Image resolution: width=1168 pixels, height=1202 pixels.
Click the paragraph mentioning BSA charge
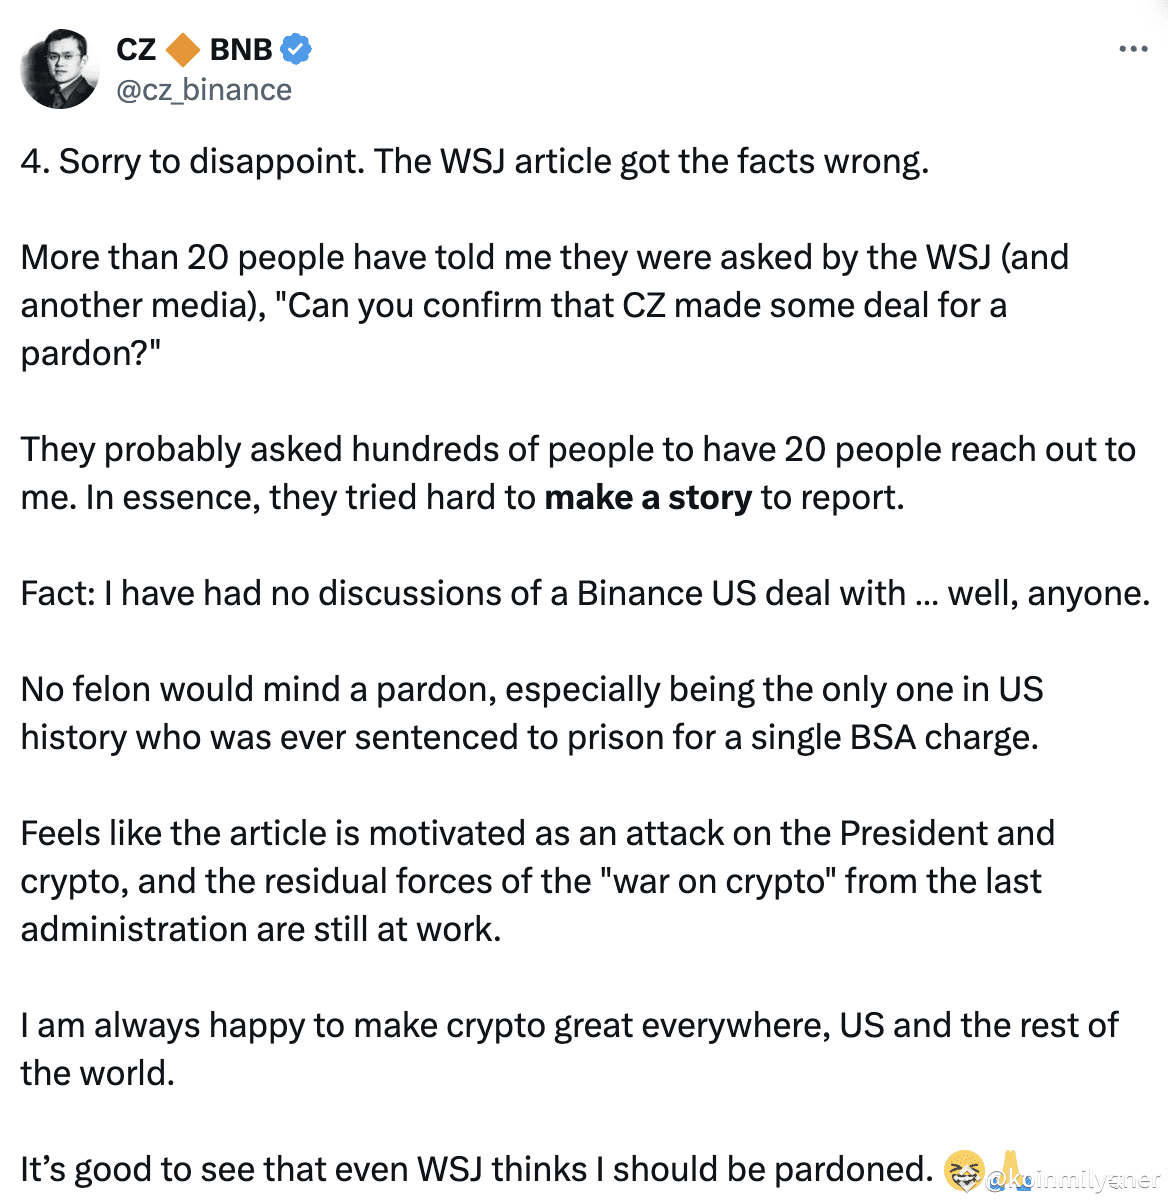click(x=530, y=713)
